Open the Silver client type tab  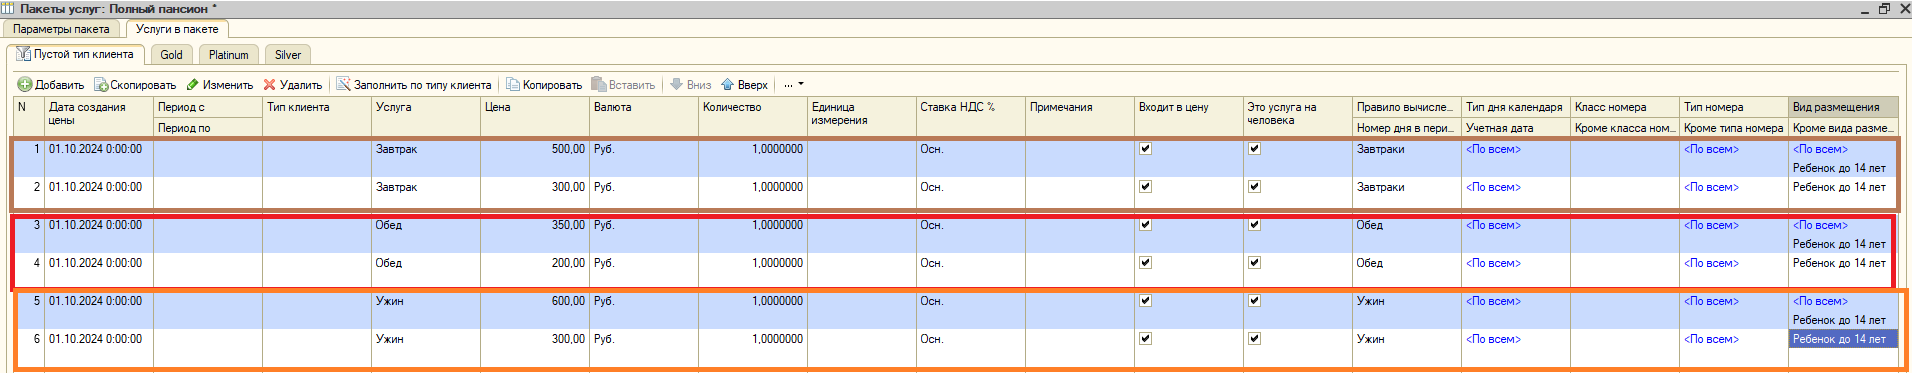point(288,55)
